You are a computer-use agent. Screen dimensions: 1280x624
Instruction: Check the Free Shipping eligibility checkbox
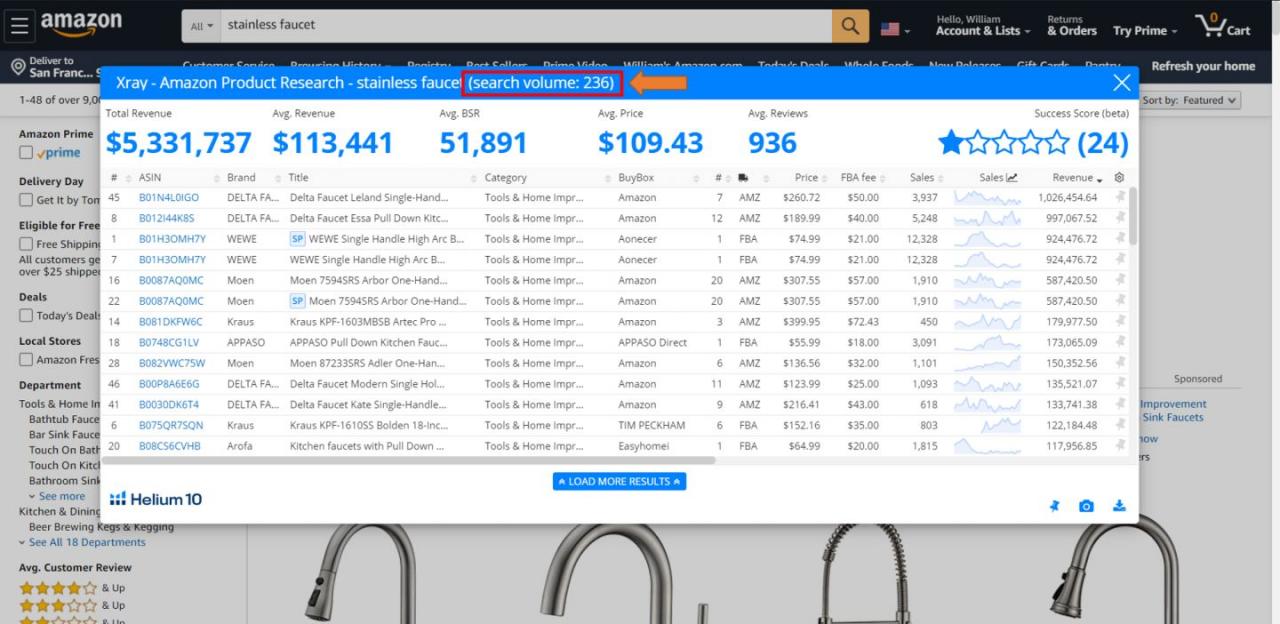point(26,244)
